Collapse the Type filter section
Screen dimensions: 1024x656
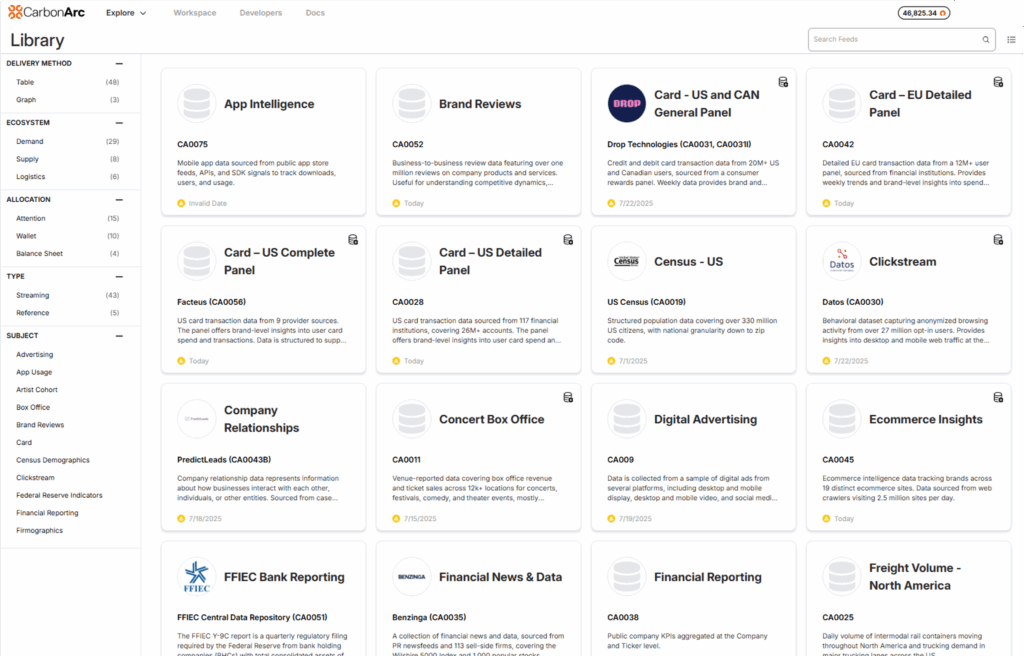tap(119, 277)
